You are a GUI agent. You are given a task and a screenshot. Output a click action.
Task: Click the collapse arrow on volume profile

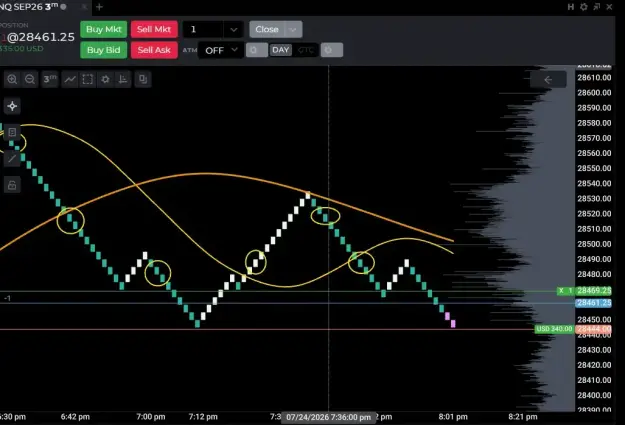pos(548,80)
